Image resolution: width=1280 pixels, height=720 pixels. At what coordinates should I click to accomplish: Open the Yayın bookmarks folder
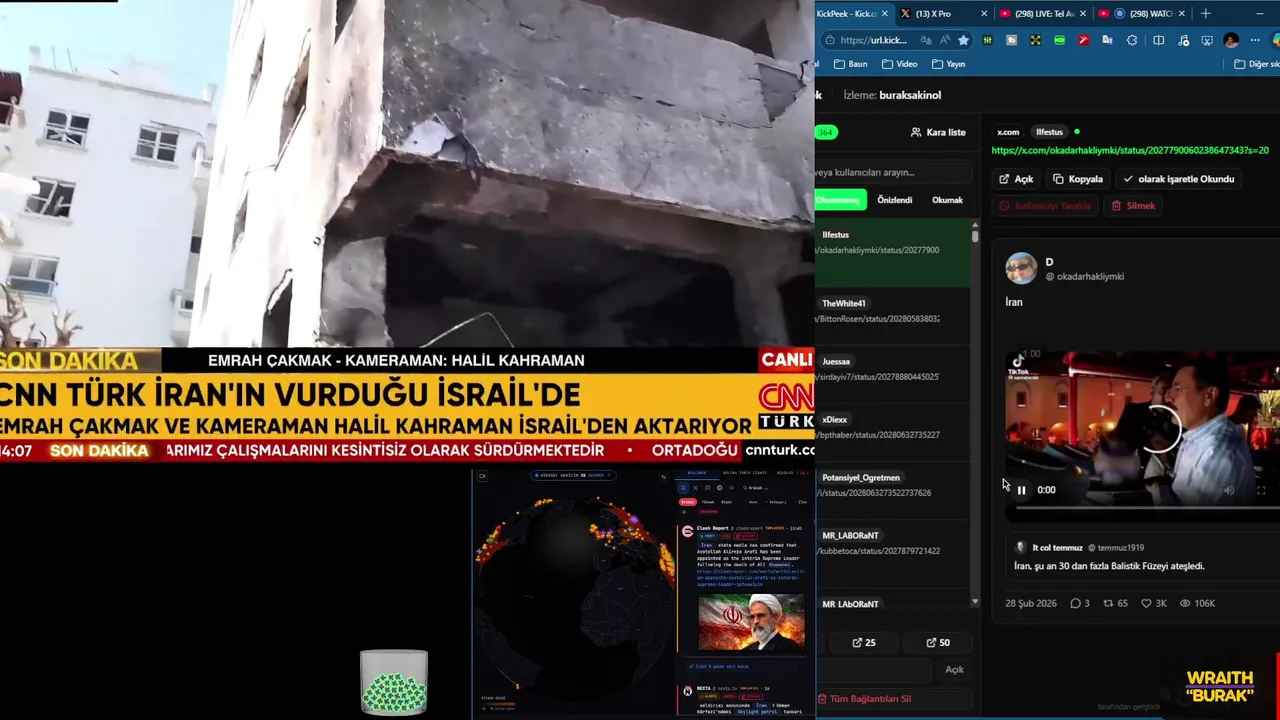coord(948,64)
